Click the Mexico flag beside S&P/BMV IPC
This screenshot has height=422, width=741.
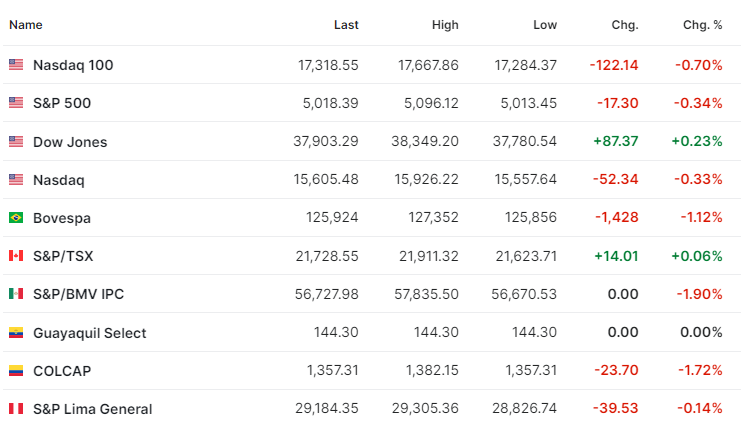pos(16,294)
